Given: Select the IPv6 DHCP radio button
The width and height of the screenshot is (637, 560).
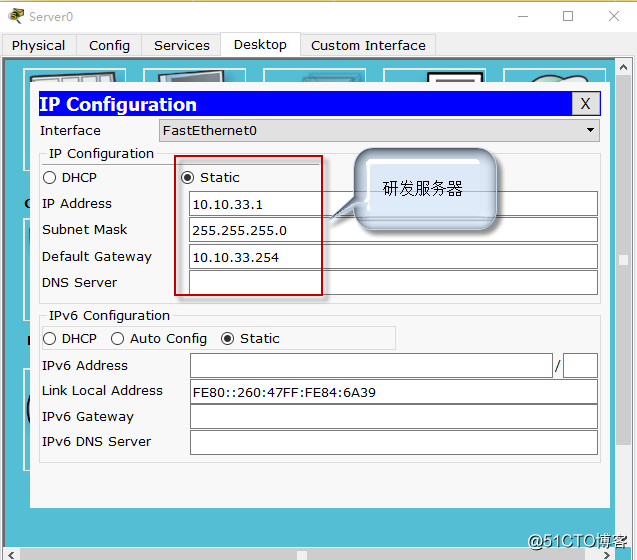Looking at the screenshot, I should tap(50, 339).
